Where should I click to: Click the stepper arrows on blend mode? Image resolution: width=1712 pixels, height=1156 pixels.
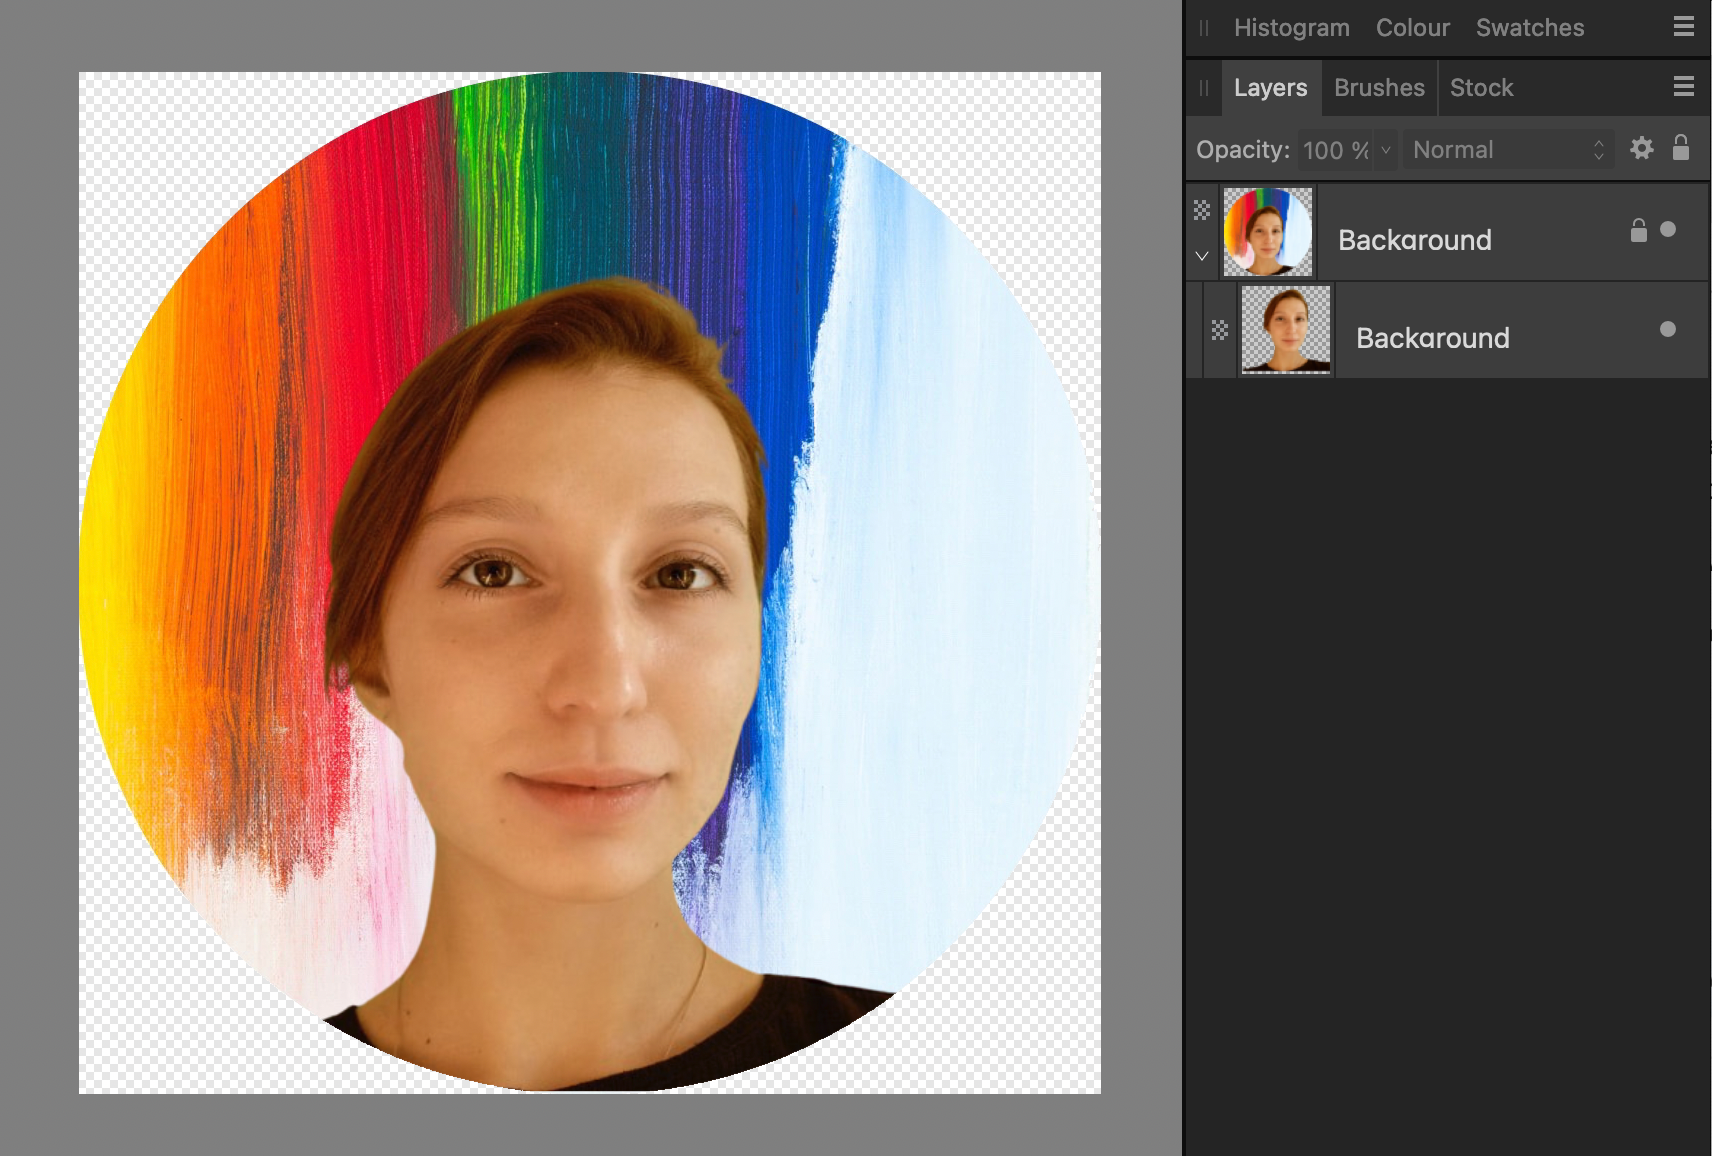[x=1599, y=150]
